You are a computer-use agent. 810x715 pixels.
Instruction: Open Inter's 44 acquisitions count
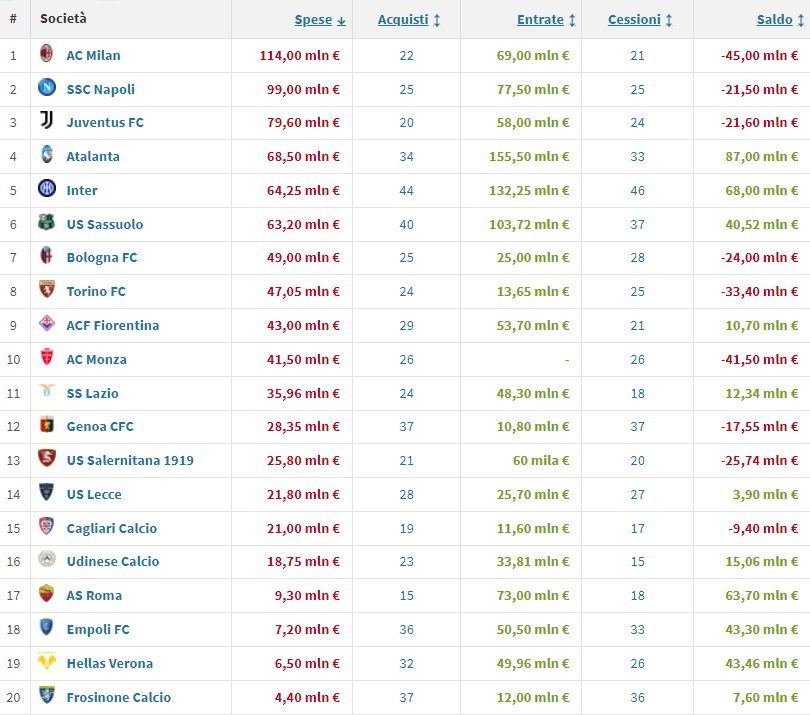tap(406, 190)
